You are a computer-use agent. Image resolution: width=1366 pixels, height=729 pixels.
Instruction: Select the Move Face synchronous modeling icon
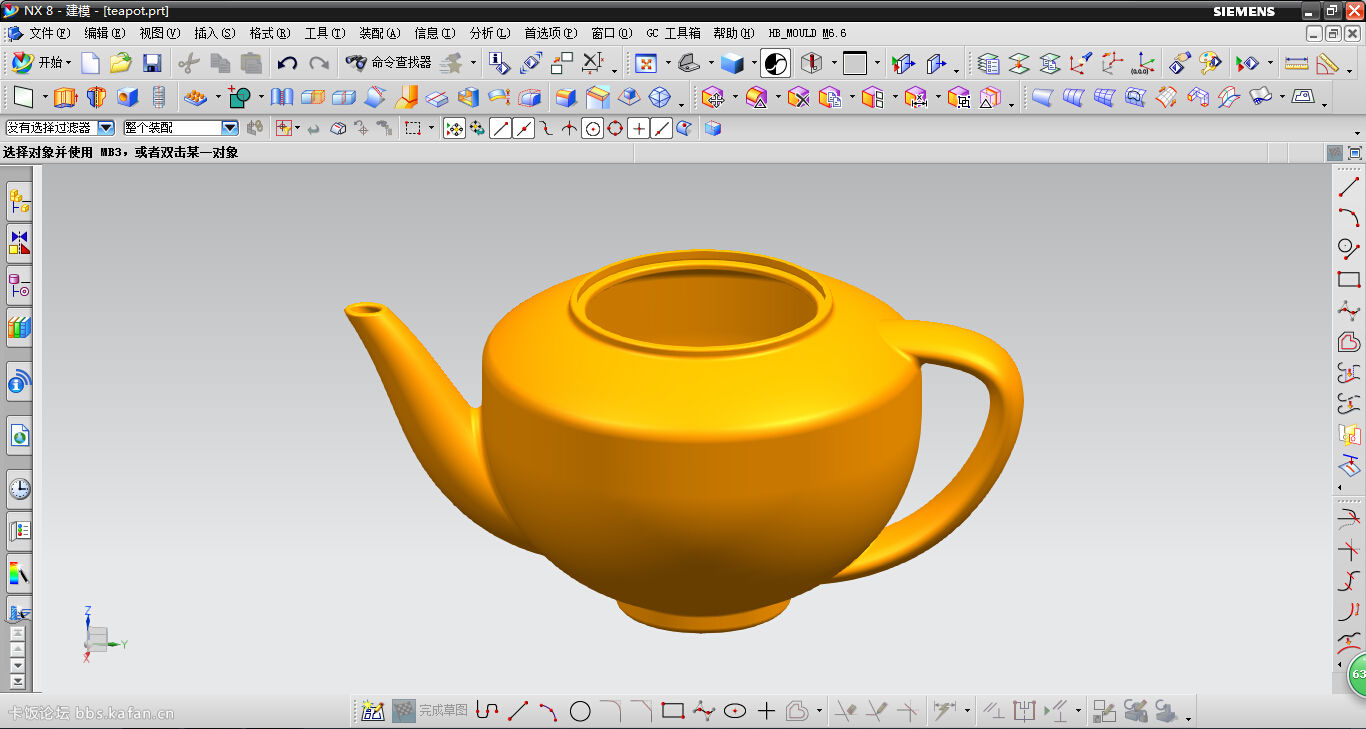click(712, 97)
